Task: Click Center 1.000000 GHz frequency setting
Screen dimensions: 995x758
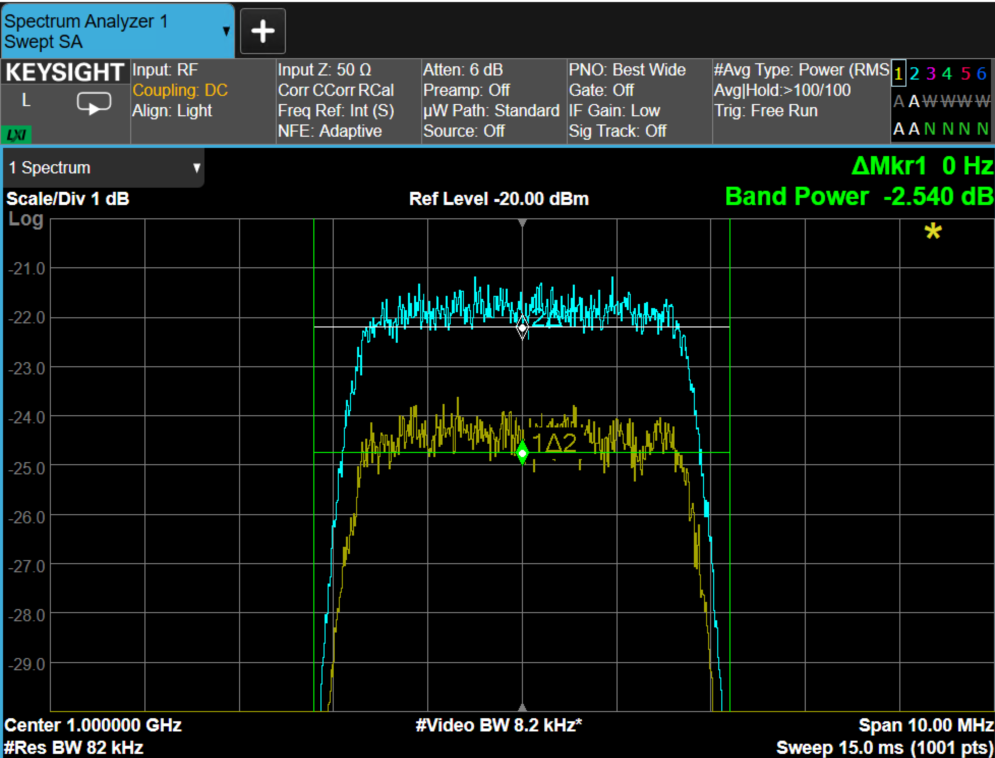Action: (x=93, y=725)
